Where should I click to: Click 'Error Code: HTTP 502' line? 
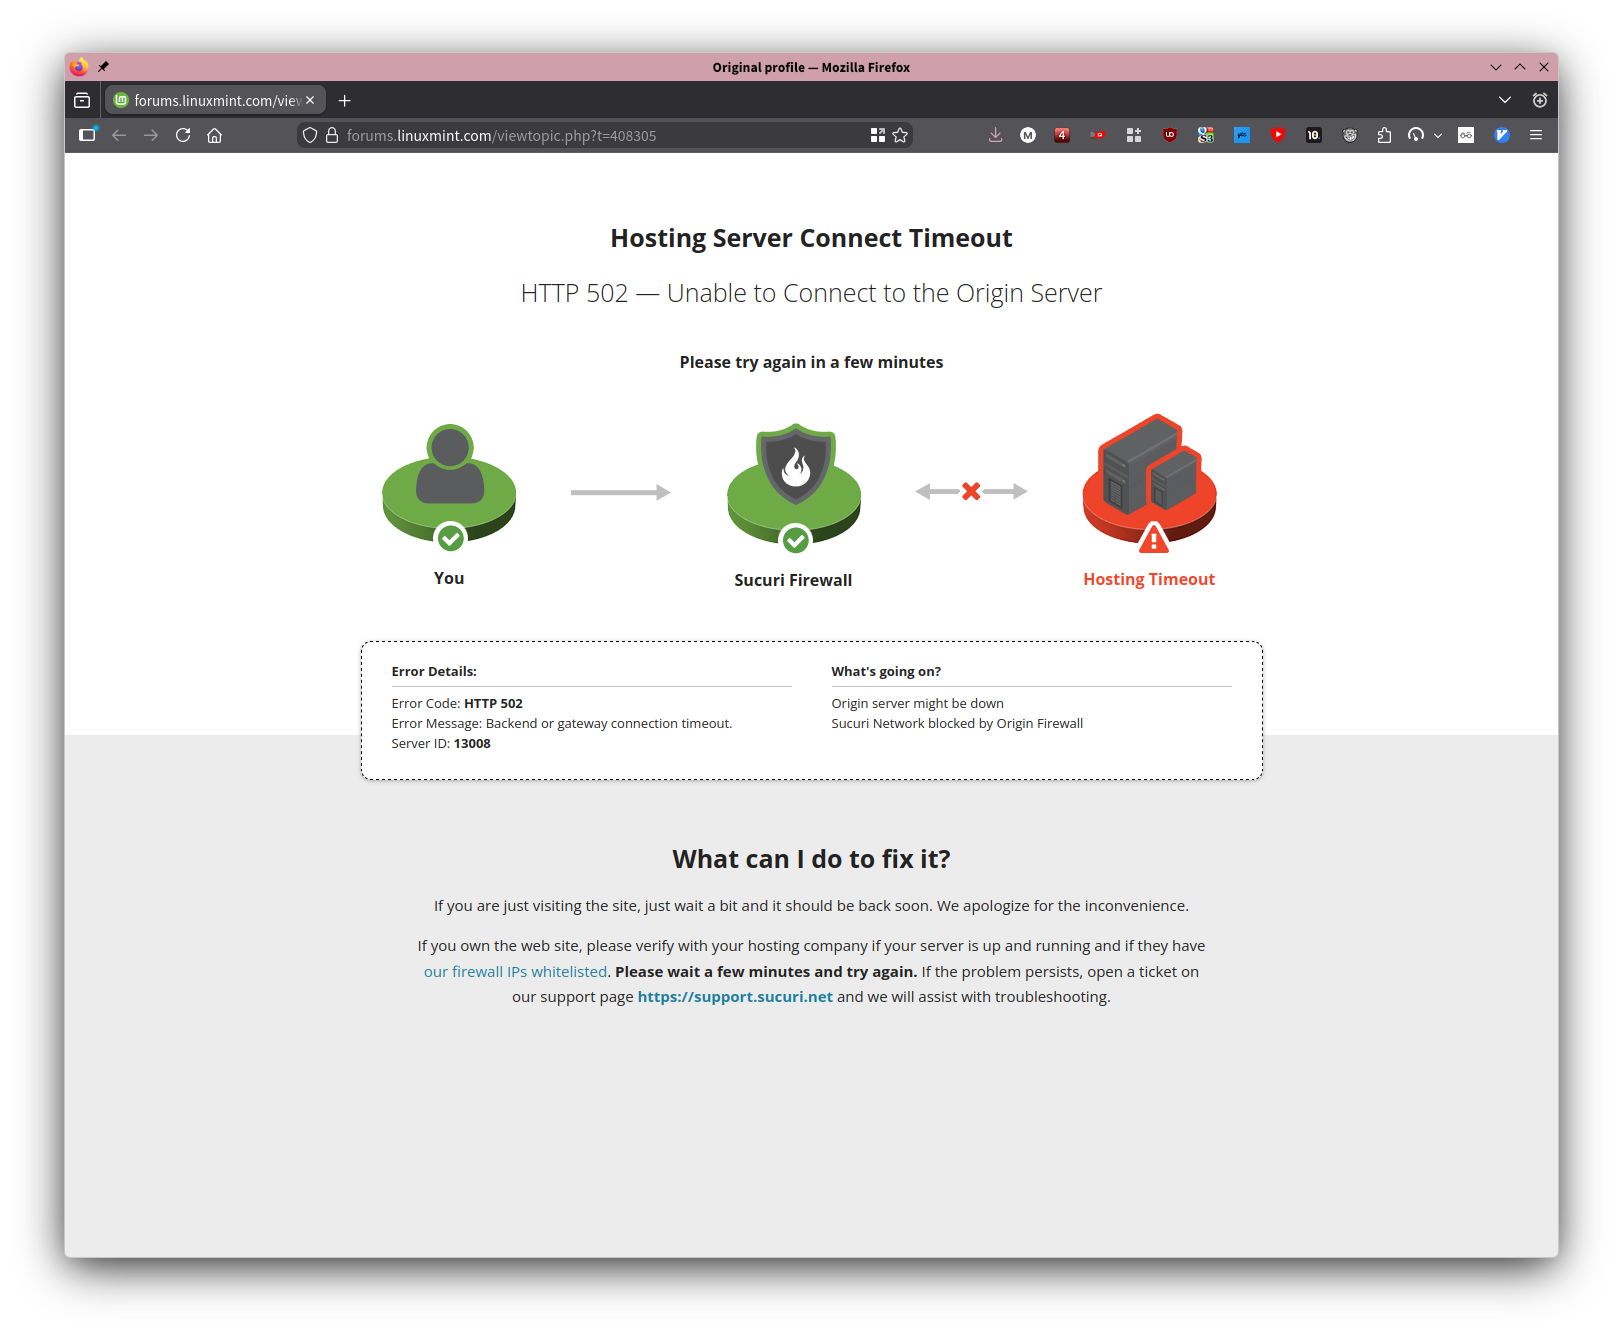(x=457, y=704)
